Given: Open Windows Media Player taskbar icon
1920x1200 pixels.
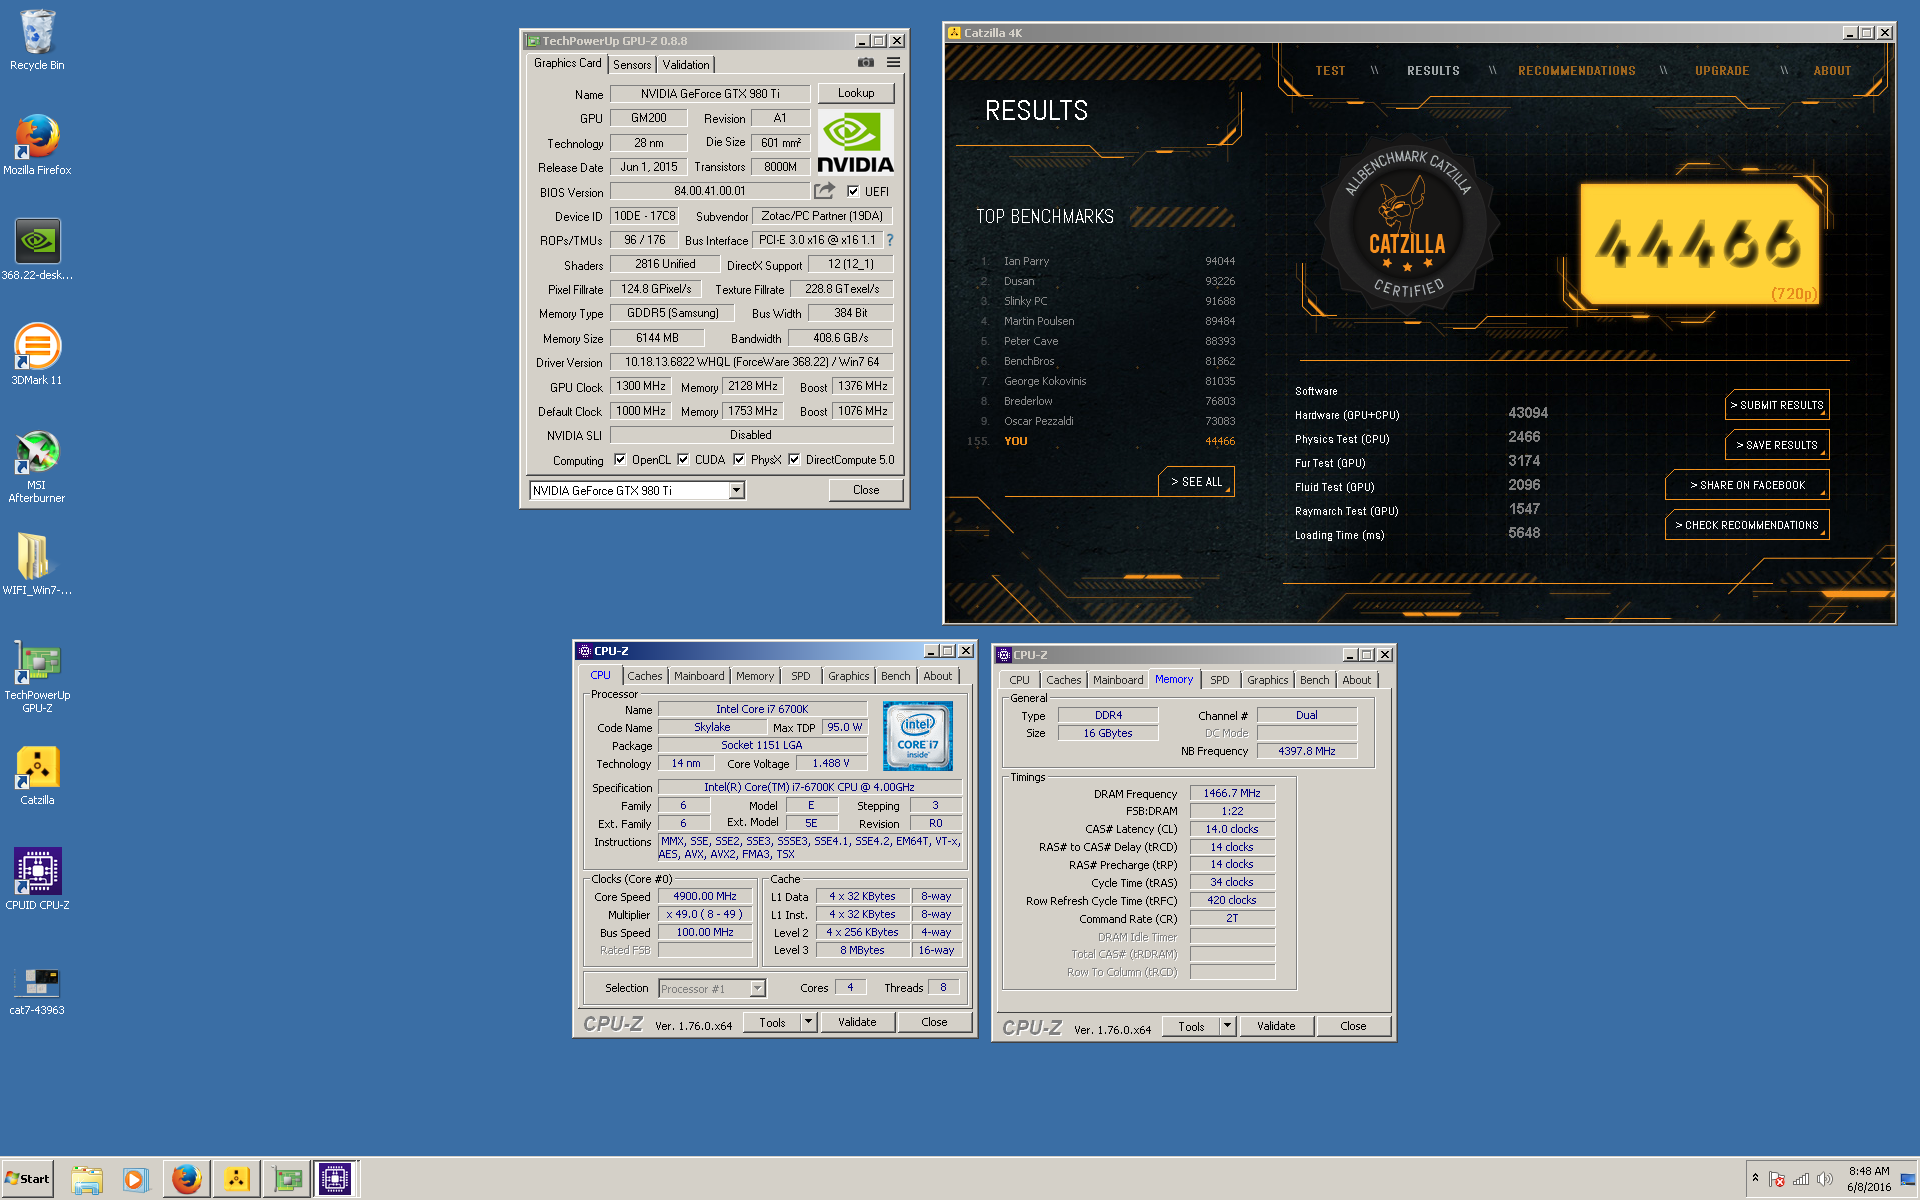Looking at the screenshot, I should tap(136, 1179).
